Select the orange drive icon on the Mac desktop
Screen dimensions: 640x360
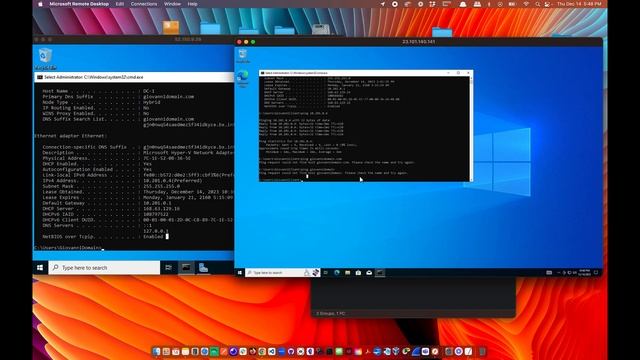[171, 27]
